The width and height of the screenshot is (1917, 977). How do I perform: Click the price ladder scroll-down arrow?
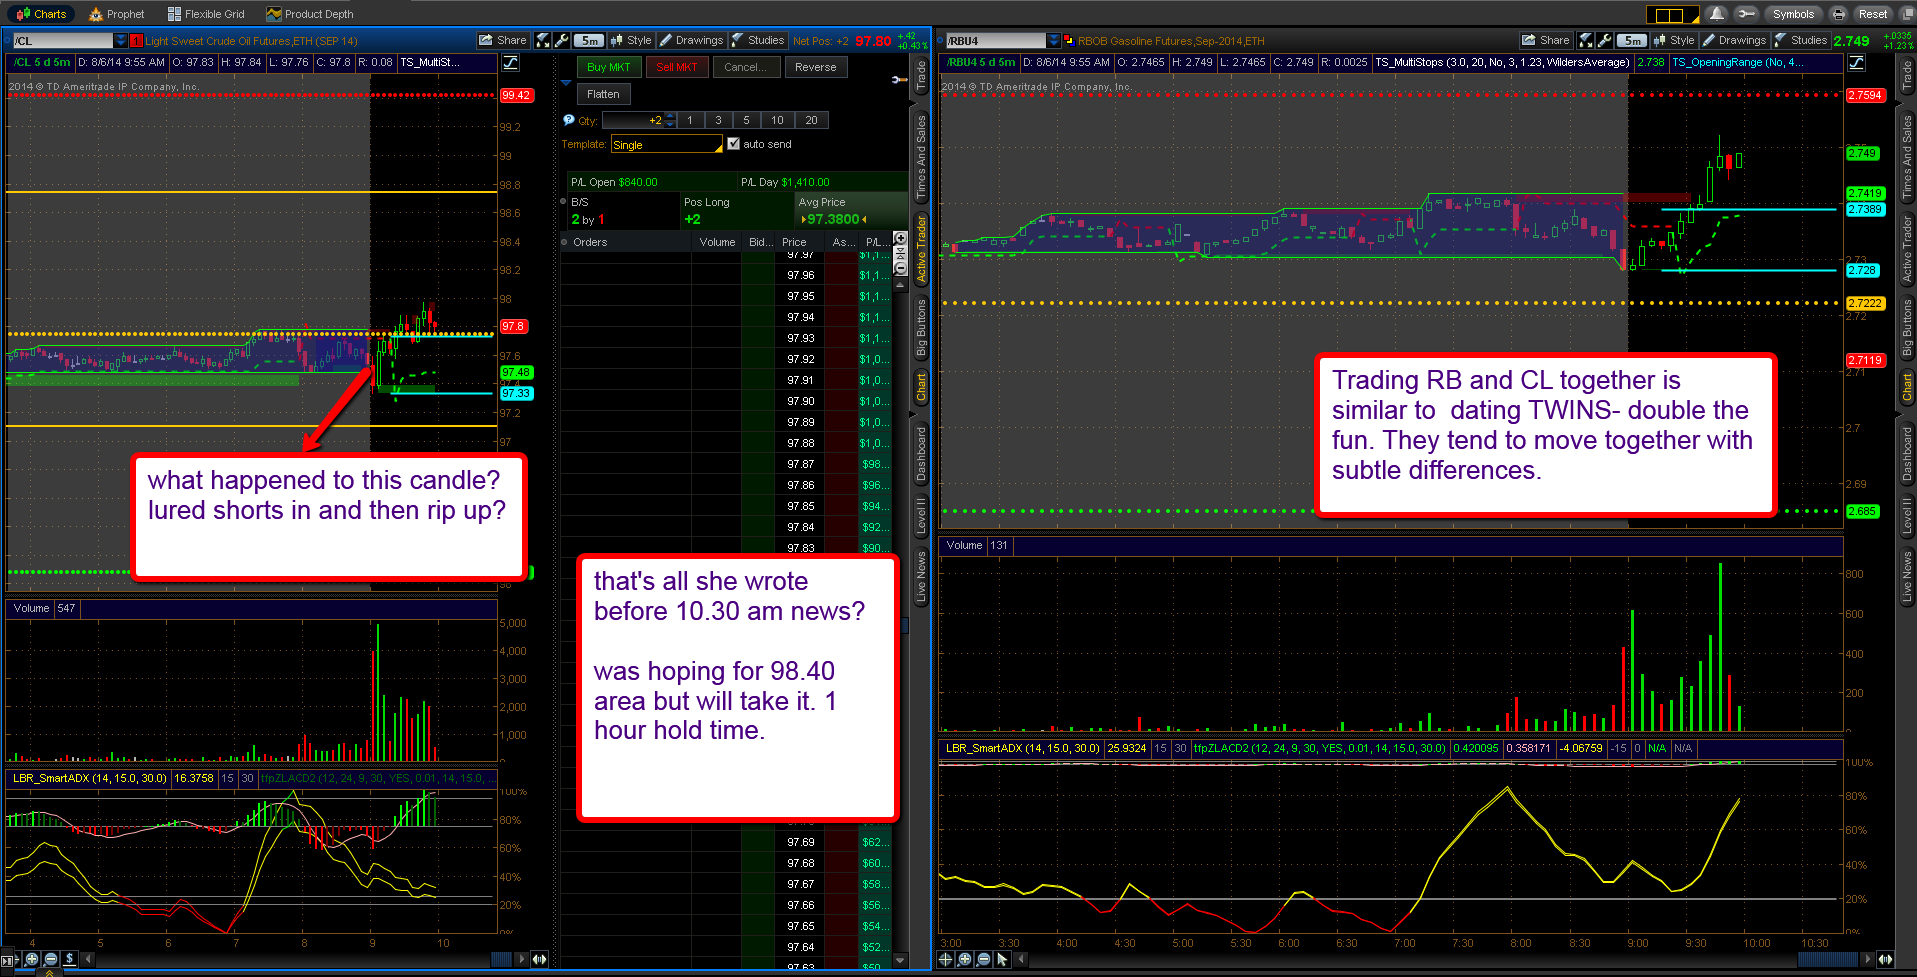coord(900,960)
